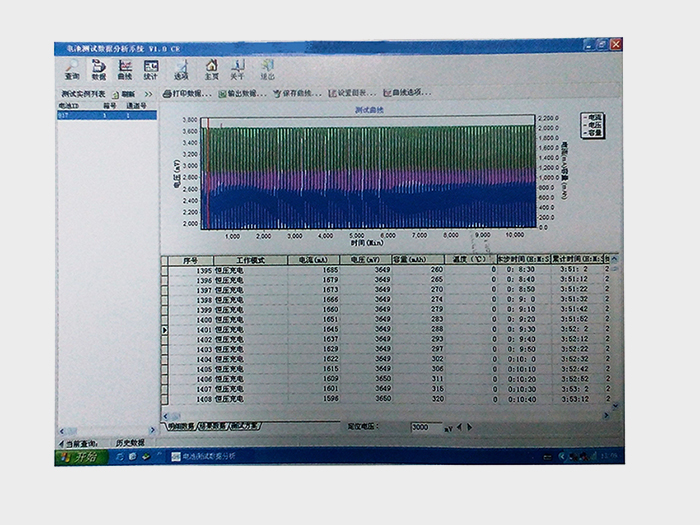Click the 退出 (Exit) toolbar icon
Screen dimensions: 700x525
tap(267, 69)
